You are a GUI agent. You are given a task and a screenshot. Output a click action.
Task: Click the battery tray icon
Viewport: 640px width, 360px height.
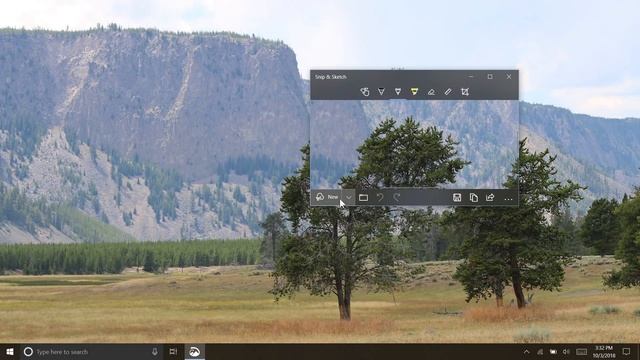tap(553, 351)
